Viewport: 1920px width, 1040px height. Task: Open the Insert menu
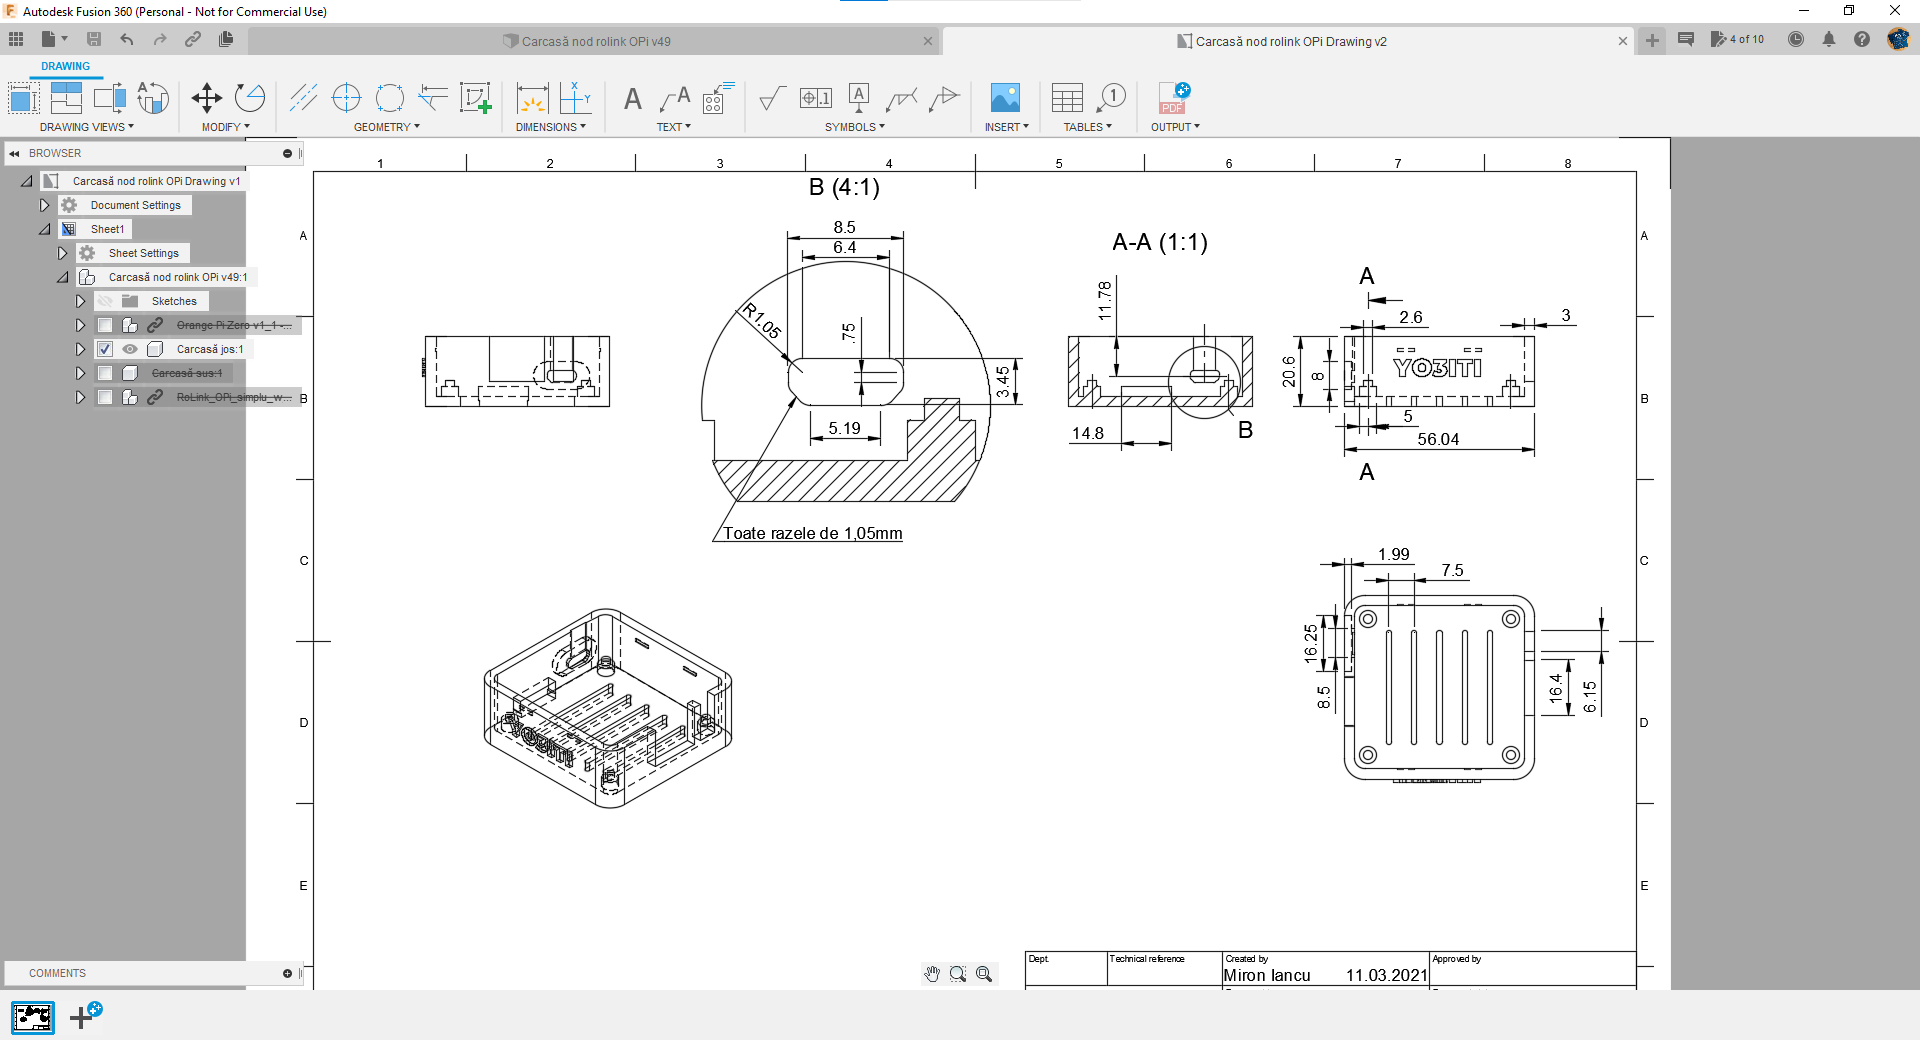(x=1007, y=127)
